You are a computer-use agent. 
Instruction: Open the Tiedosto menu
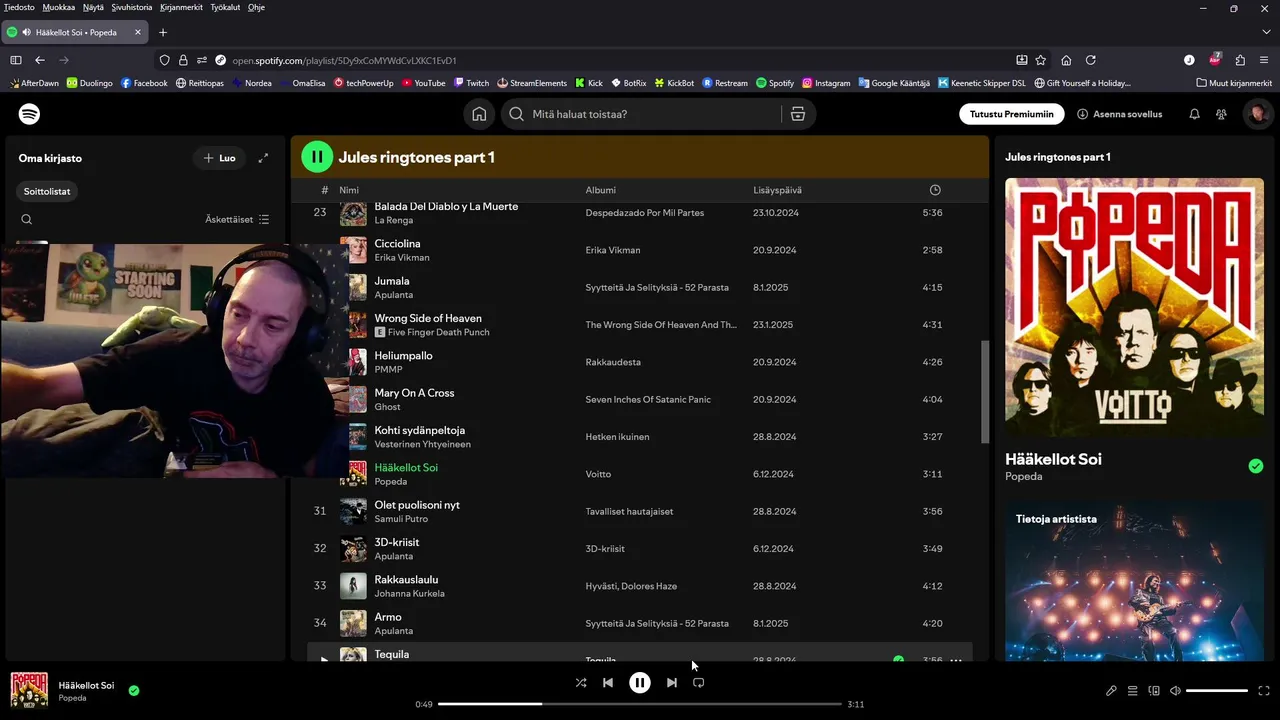[19, 7]
